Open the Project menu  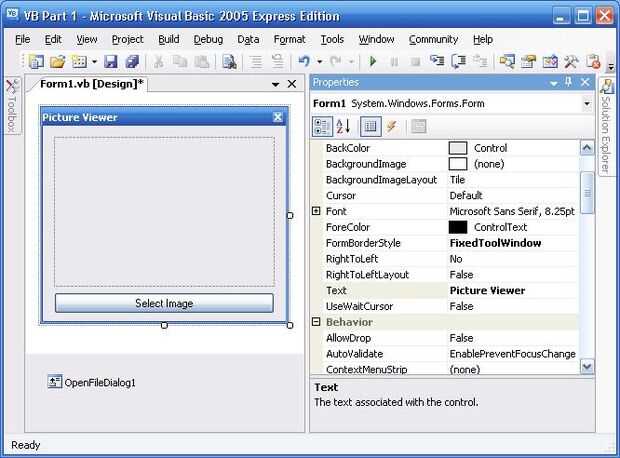[x=127, y=40]
